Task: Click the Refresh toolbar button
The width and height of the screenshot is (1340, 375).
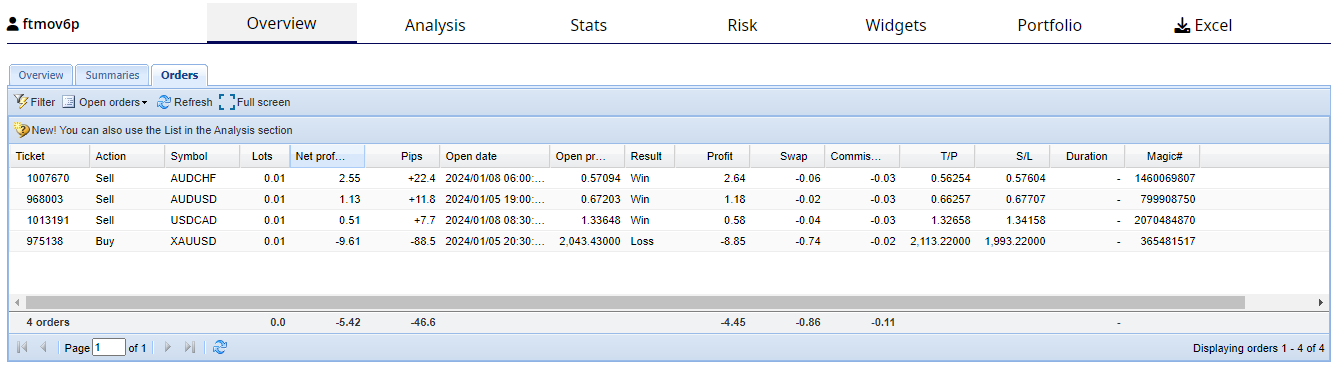Action: click(x=185, y=102)
